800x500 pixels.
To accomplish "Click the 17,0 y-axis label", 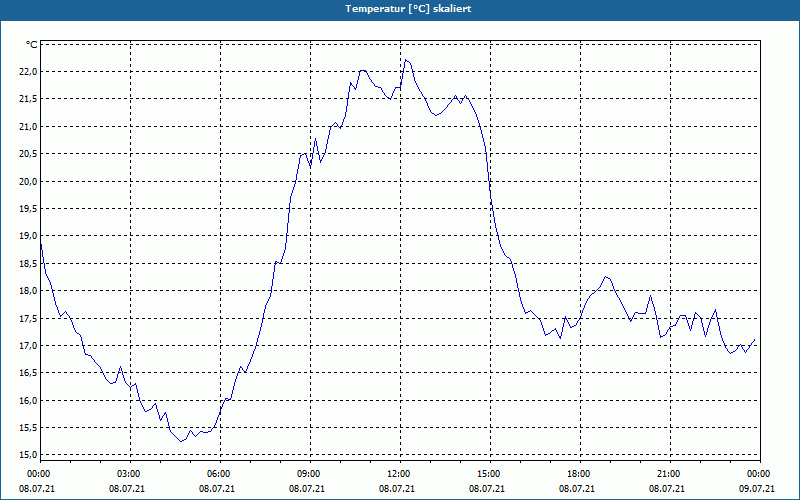I will (29, 346).
